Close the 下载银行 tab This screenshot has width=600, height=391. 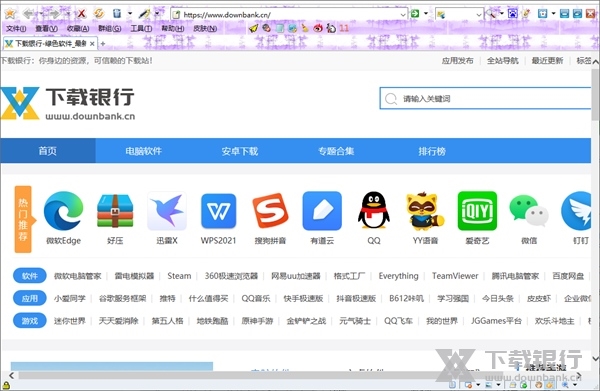point(92,44)
